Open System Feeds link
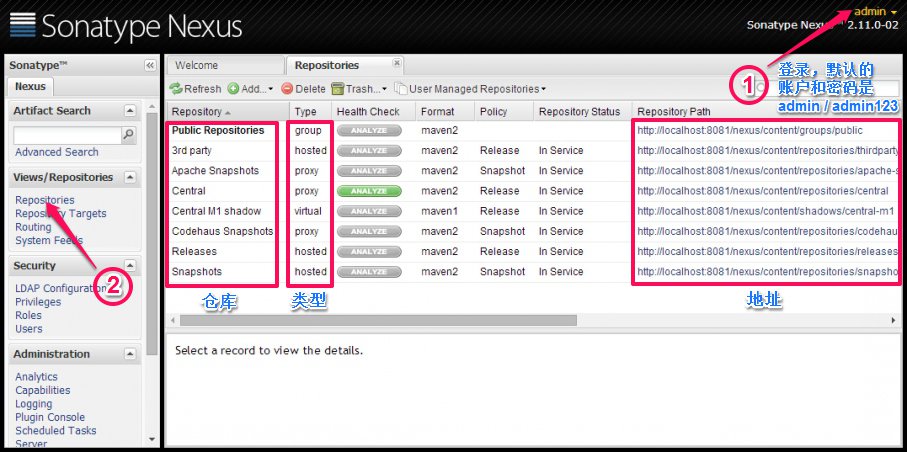This screenshot has height=452, width=907. click(49, 240)
